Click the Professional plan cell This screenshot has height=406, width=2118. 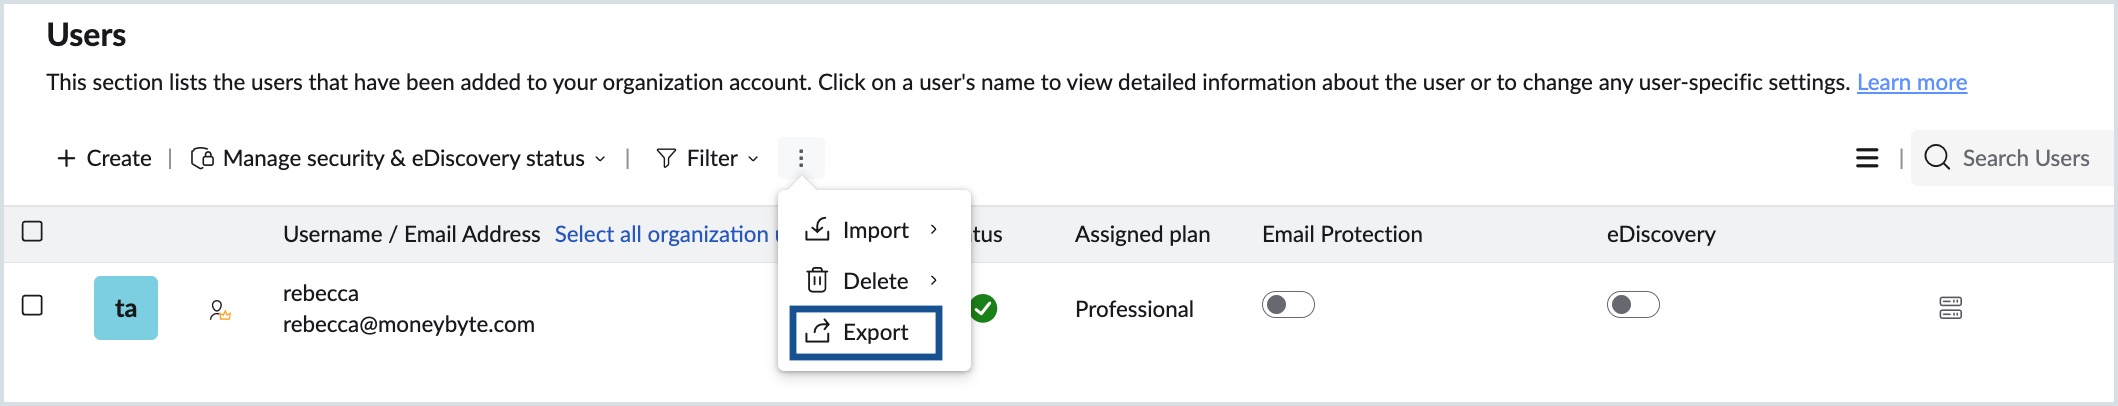pos(1134,309)
